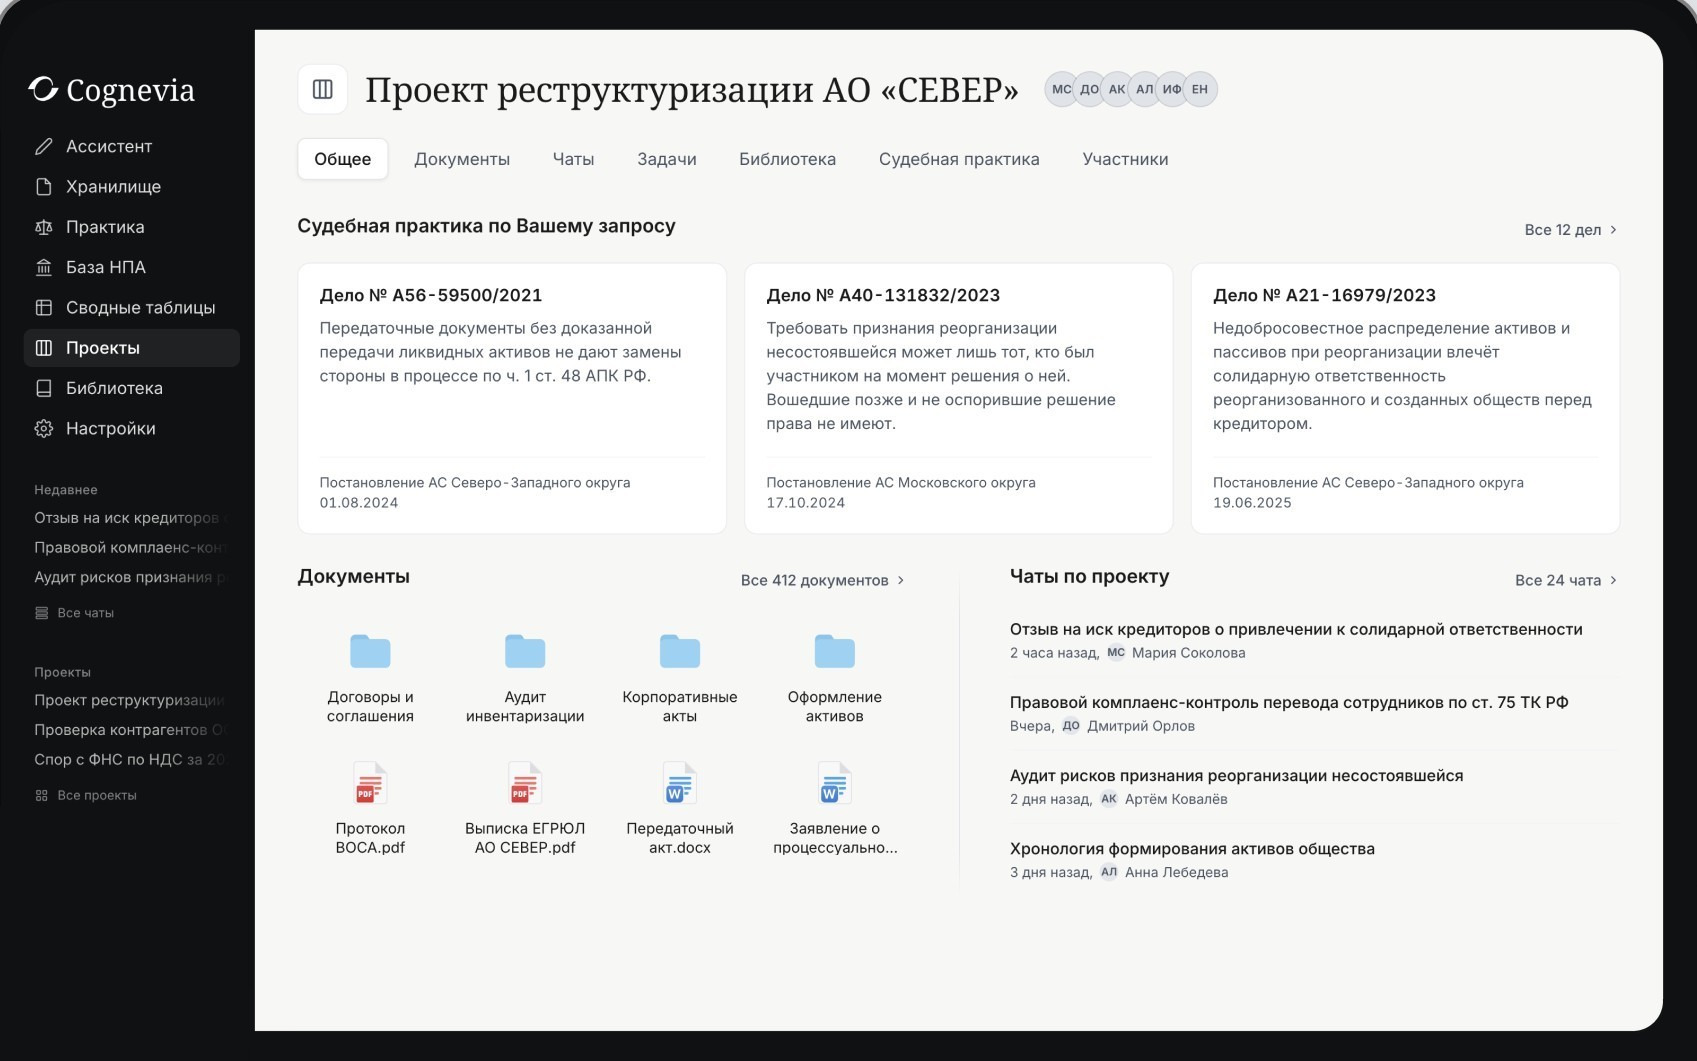1697x1061 pixels.
Task: Click the ЕН participant avatar in header
Action: (x=1200, y=89)
